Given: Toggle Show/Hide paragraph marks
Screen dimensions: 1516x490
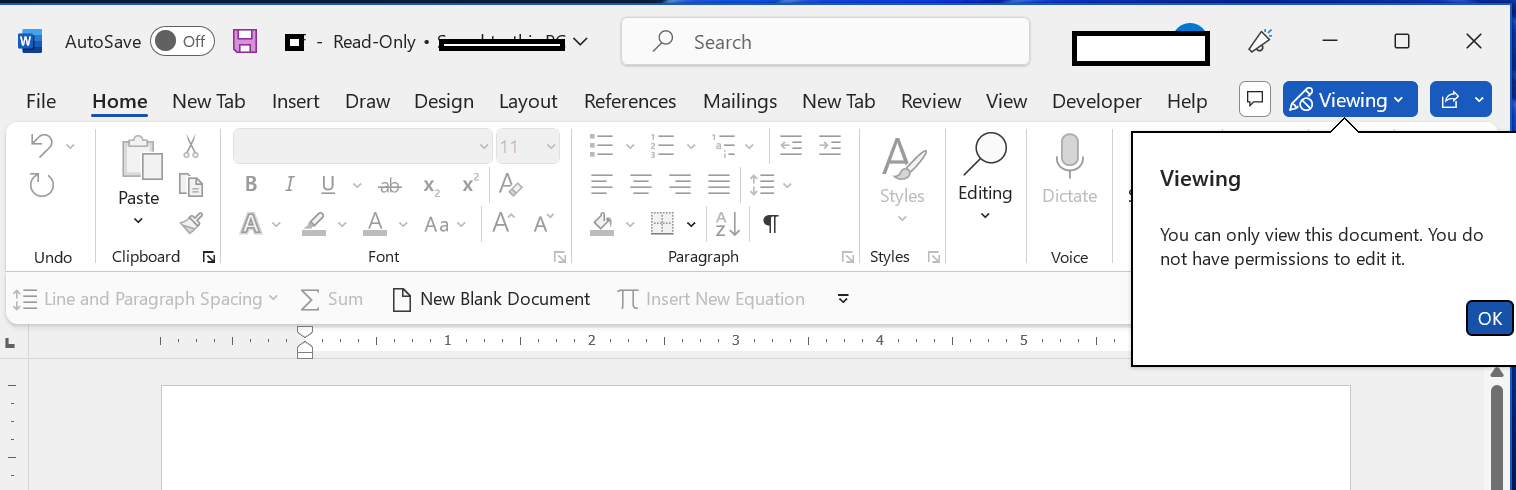Looking at the screenshot, I should [x=770, y=223].
